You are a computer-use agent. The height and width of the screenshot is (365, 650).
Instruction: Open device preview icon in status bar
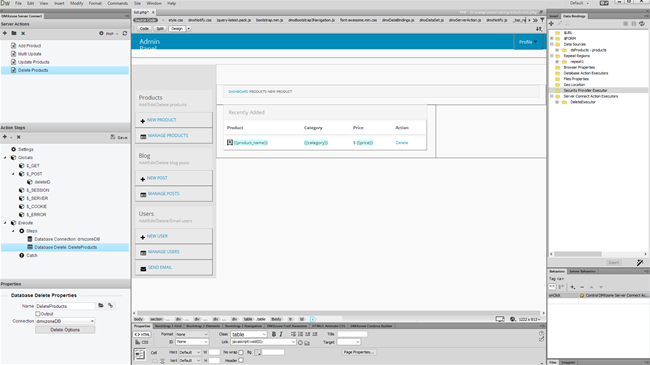click(x=500, y=319)
